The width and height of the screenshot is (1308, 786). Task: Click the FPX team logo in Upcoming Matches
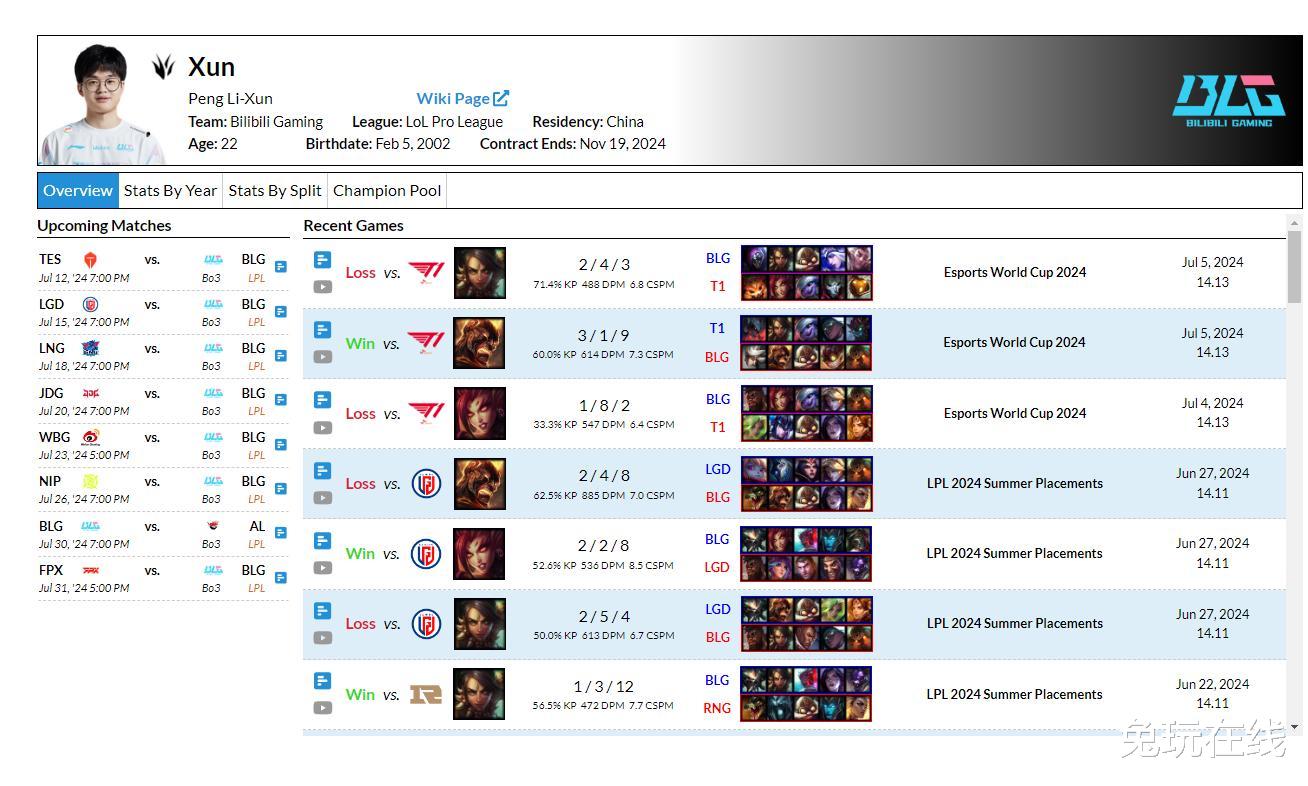pyautogui.click(x=90, y=570)
